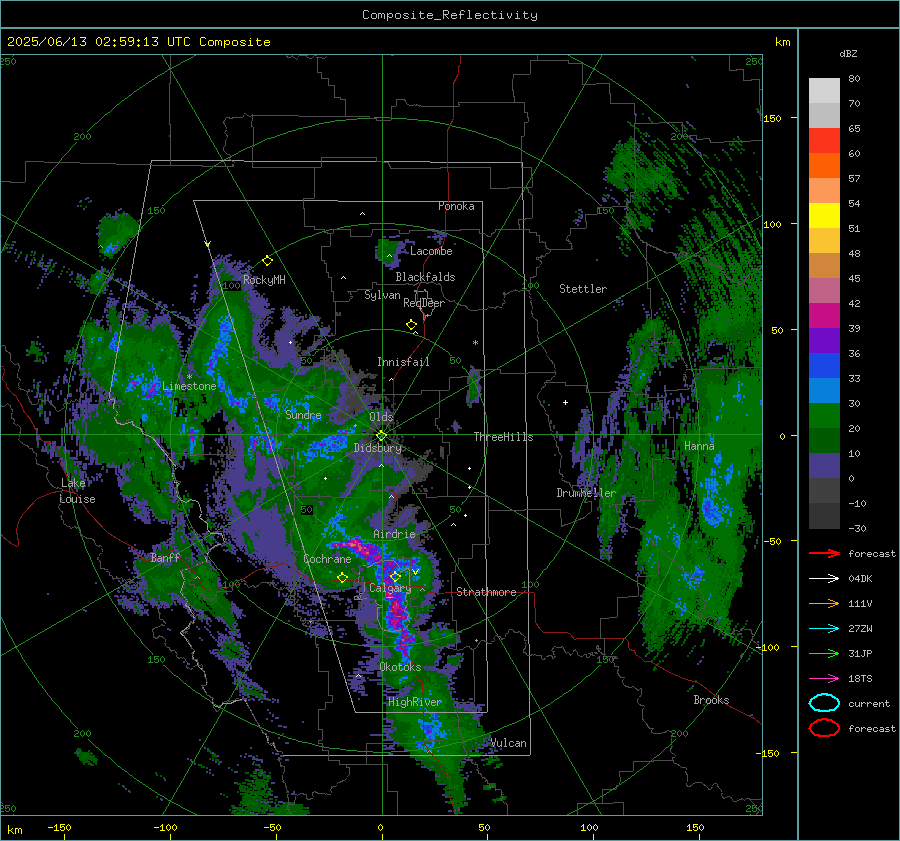The image size is (900, 841).
Task: Click the cyan current ellipse in legend
Action: 824,703
